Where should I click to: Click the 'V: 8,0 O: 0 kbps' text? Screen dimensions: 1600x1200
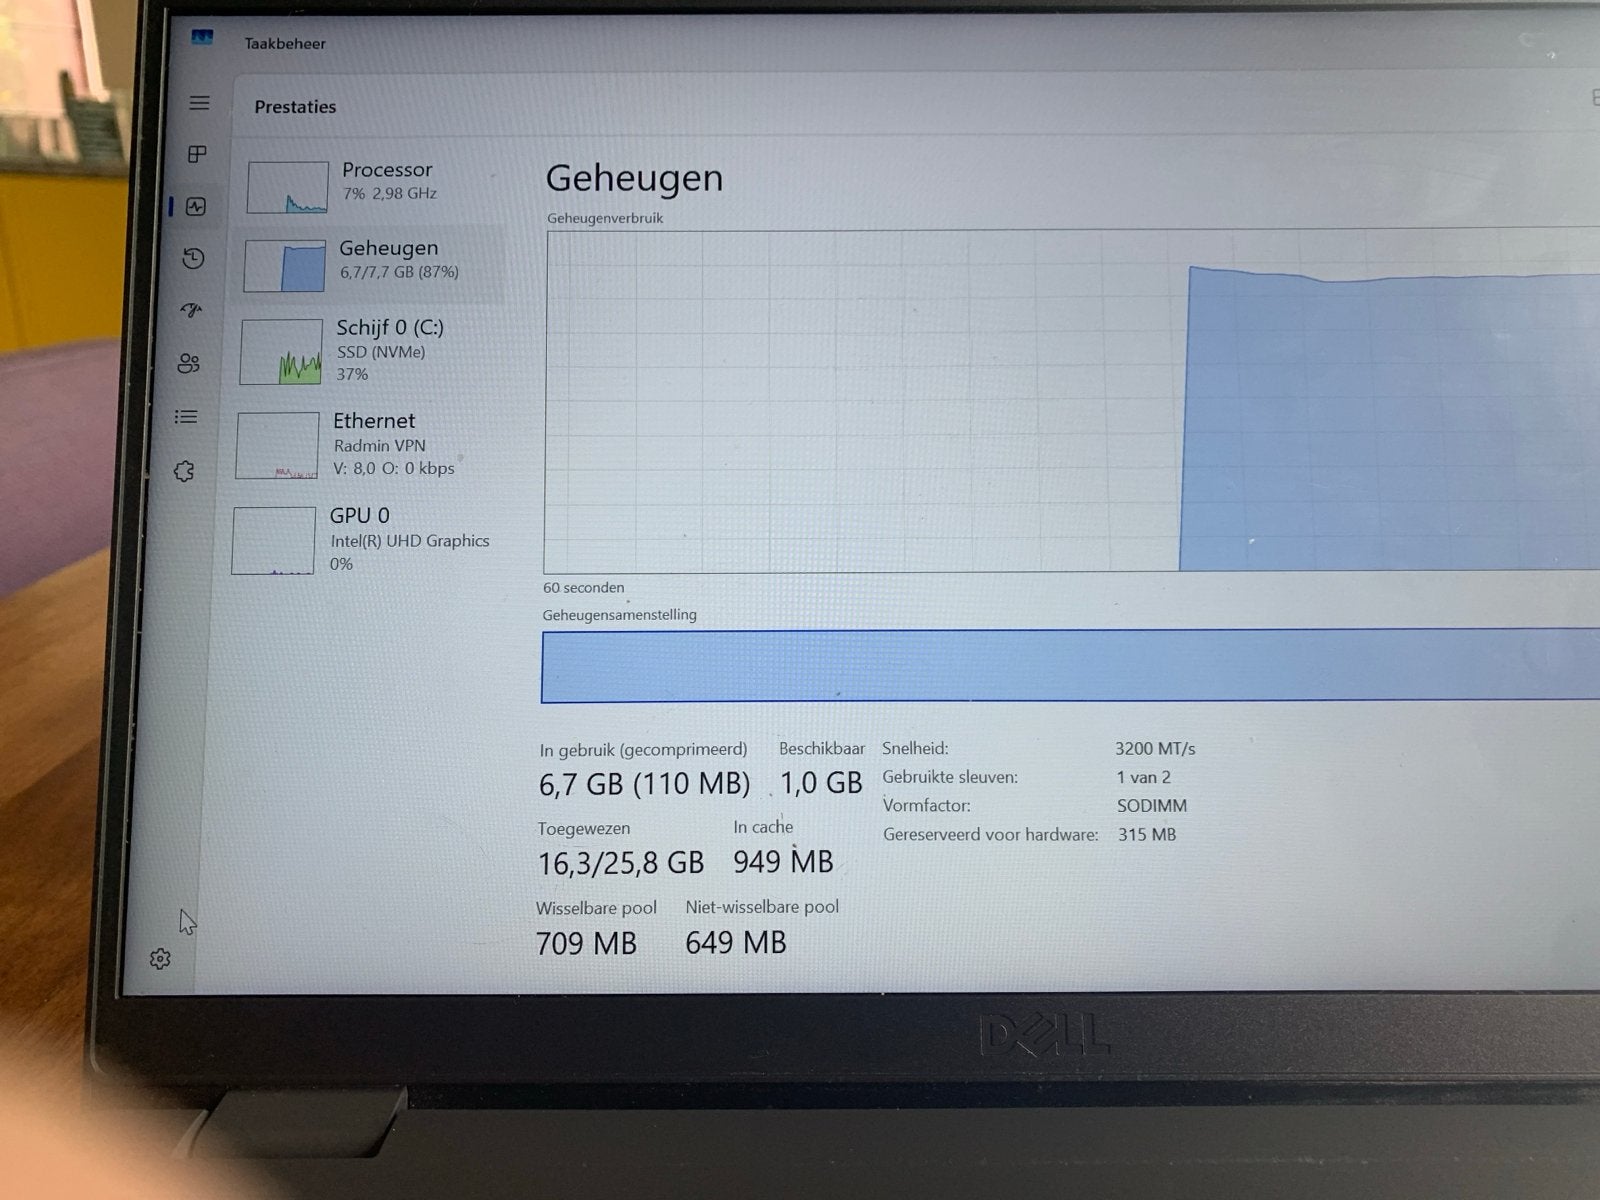click(x=394, y=468)
